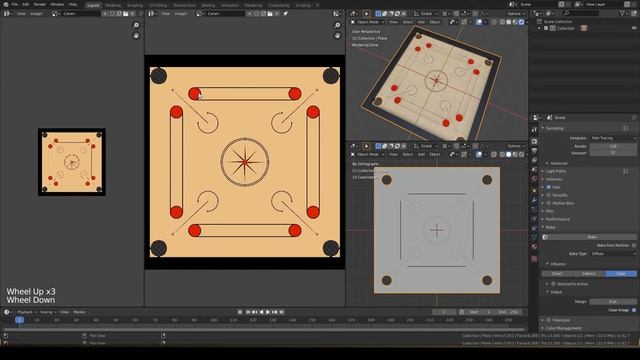This screenshot has height=360, width=640.
Task: Open the Object properties tab icon
Action: (534, 191)
